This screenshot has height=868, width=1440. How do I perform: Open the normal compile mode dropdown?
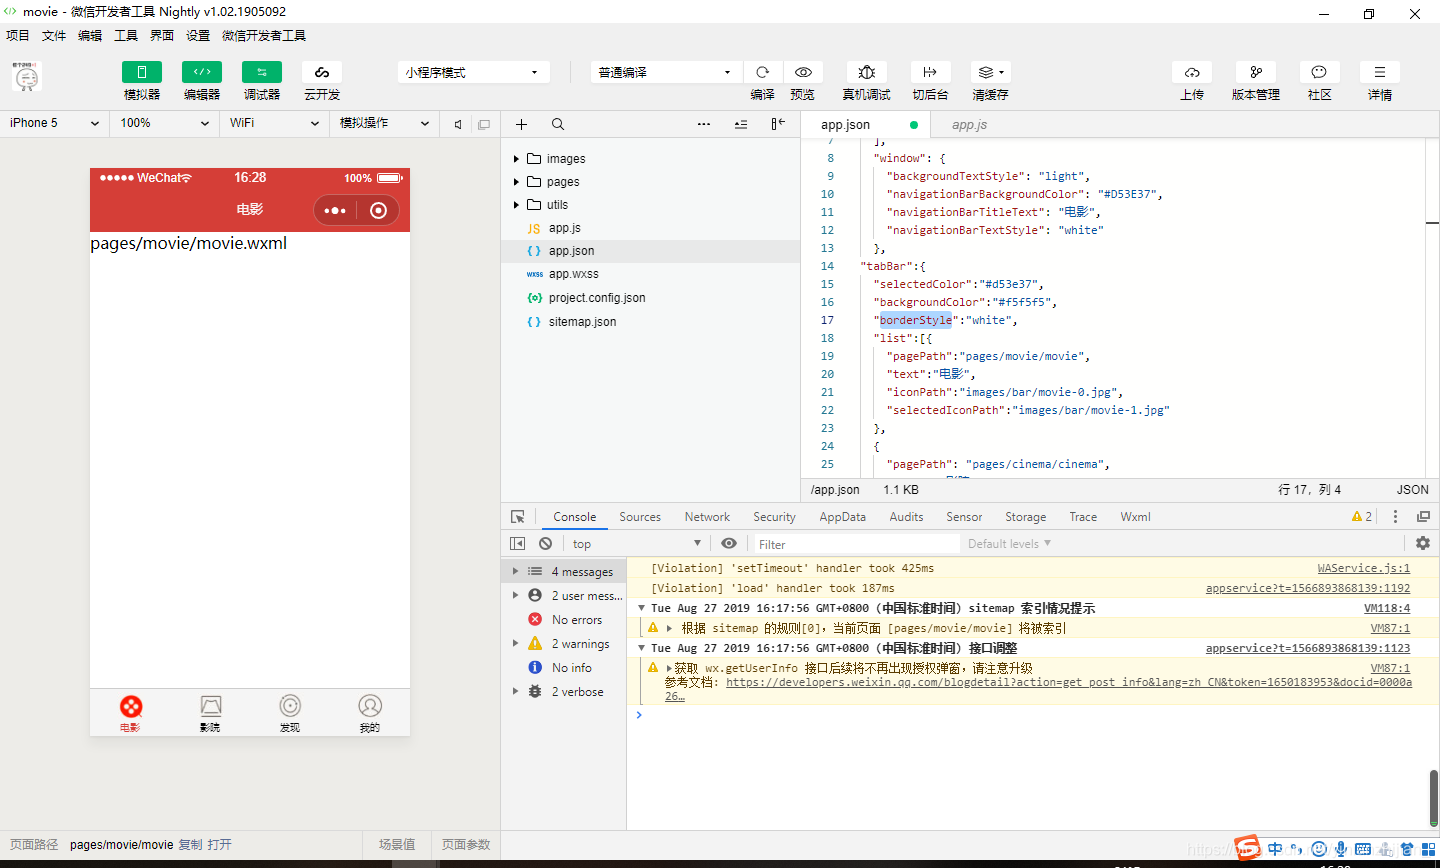click(x=666, y=72)
